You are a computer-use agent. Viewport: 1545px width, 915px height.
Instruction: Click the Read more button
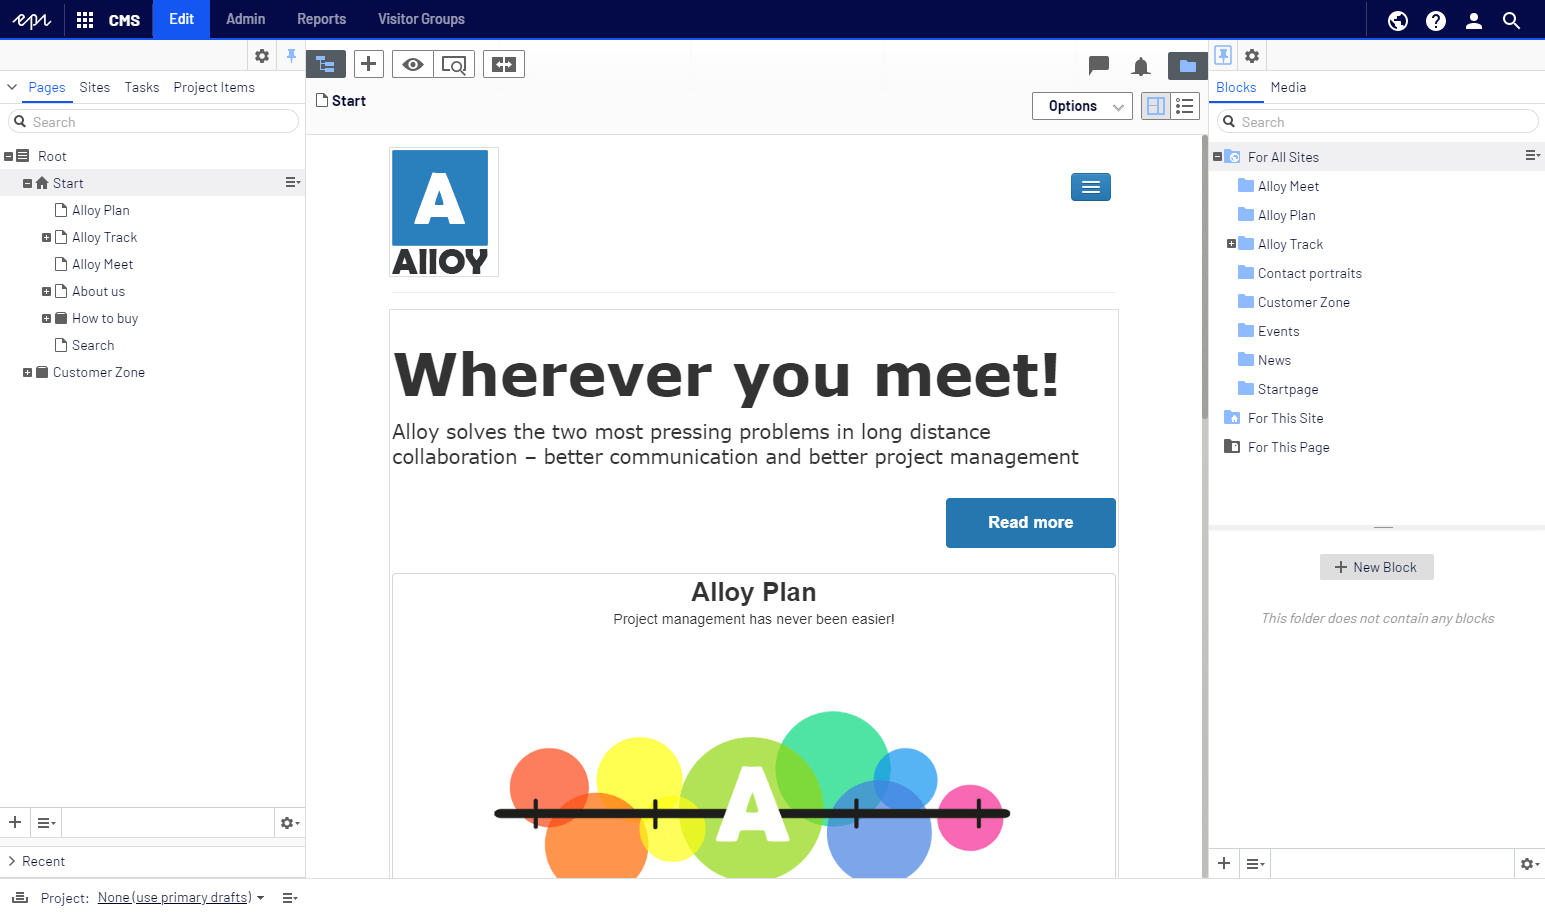[x=1030, y=522]
